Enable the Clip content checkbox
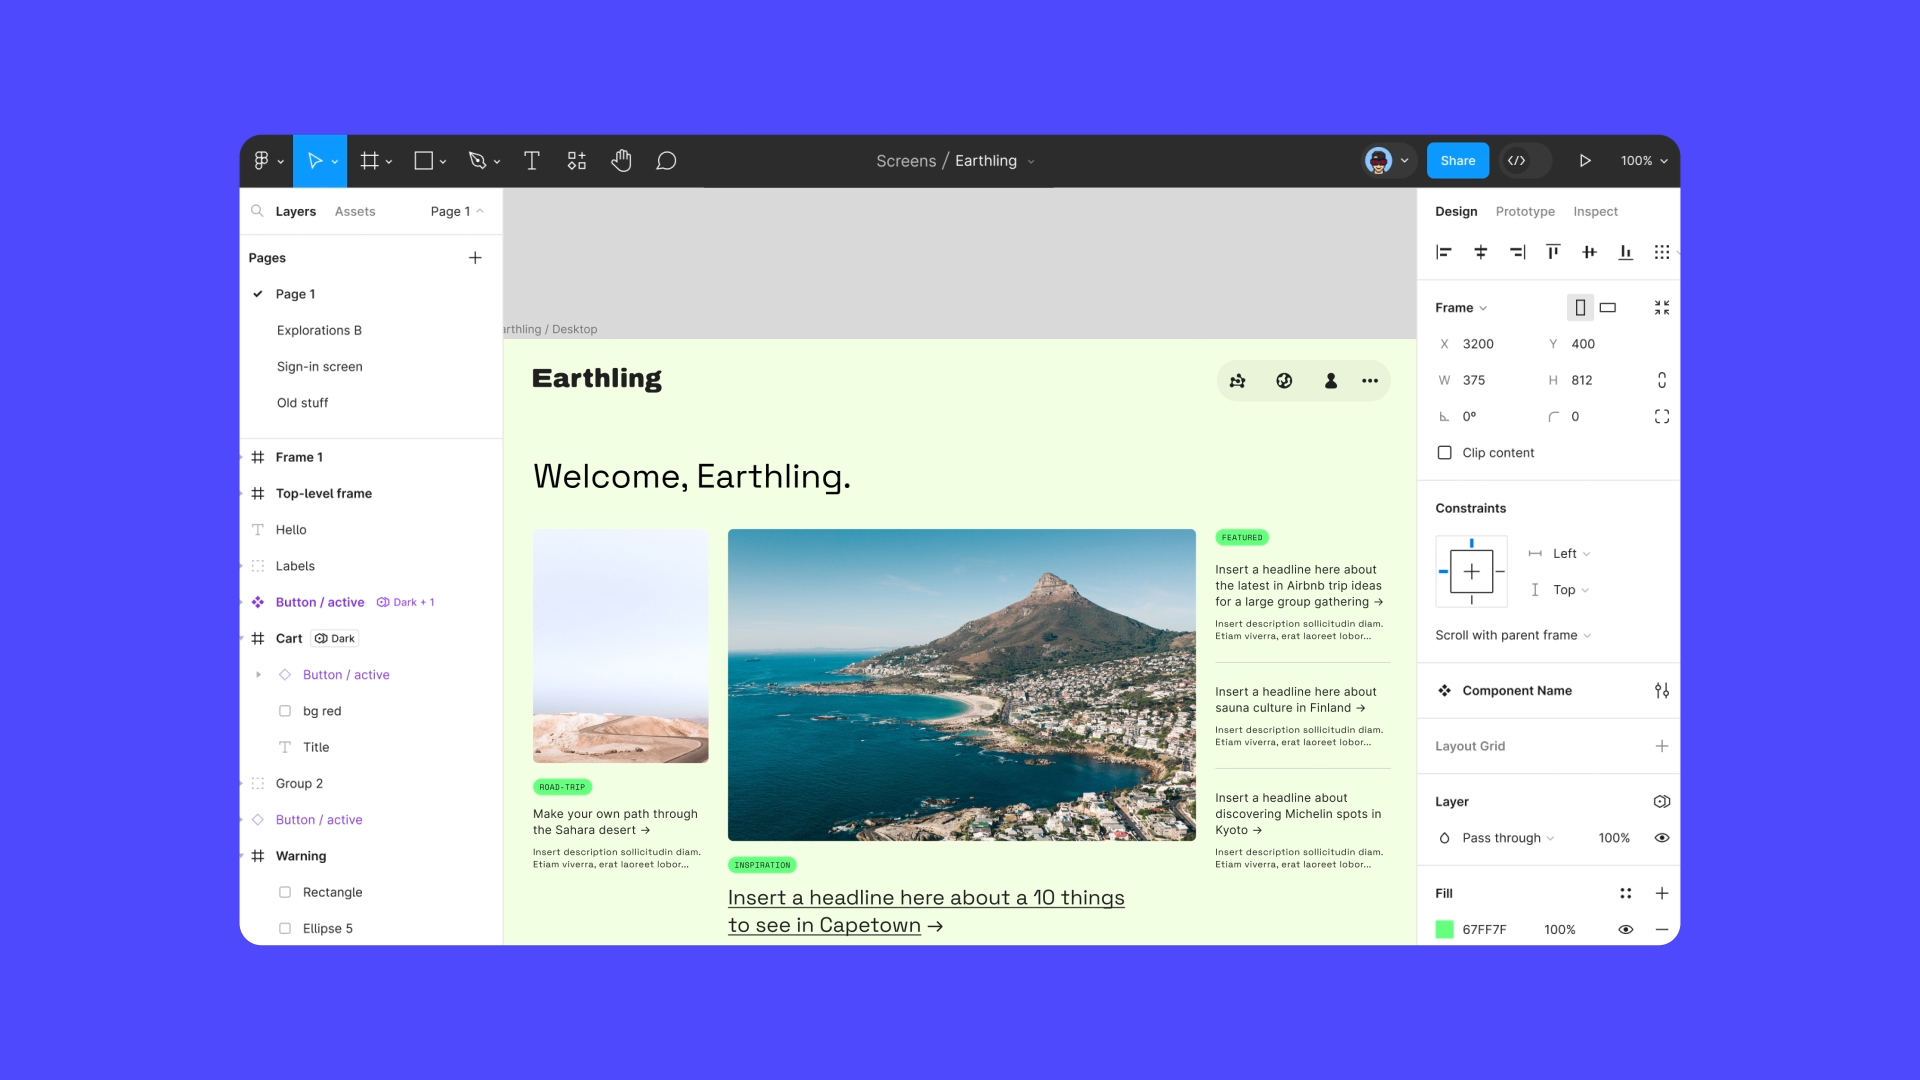Image resolution: width=1920 pixels, height=1080 pixels. (1444, 453)
